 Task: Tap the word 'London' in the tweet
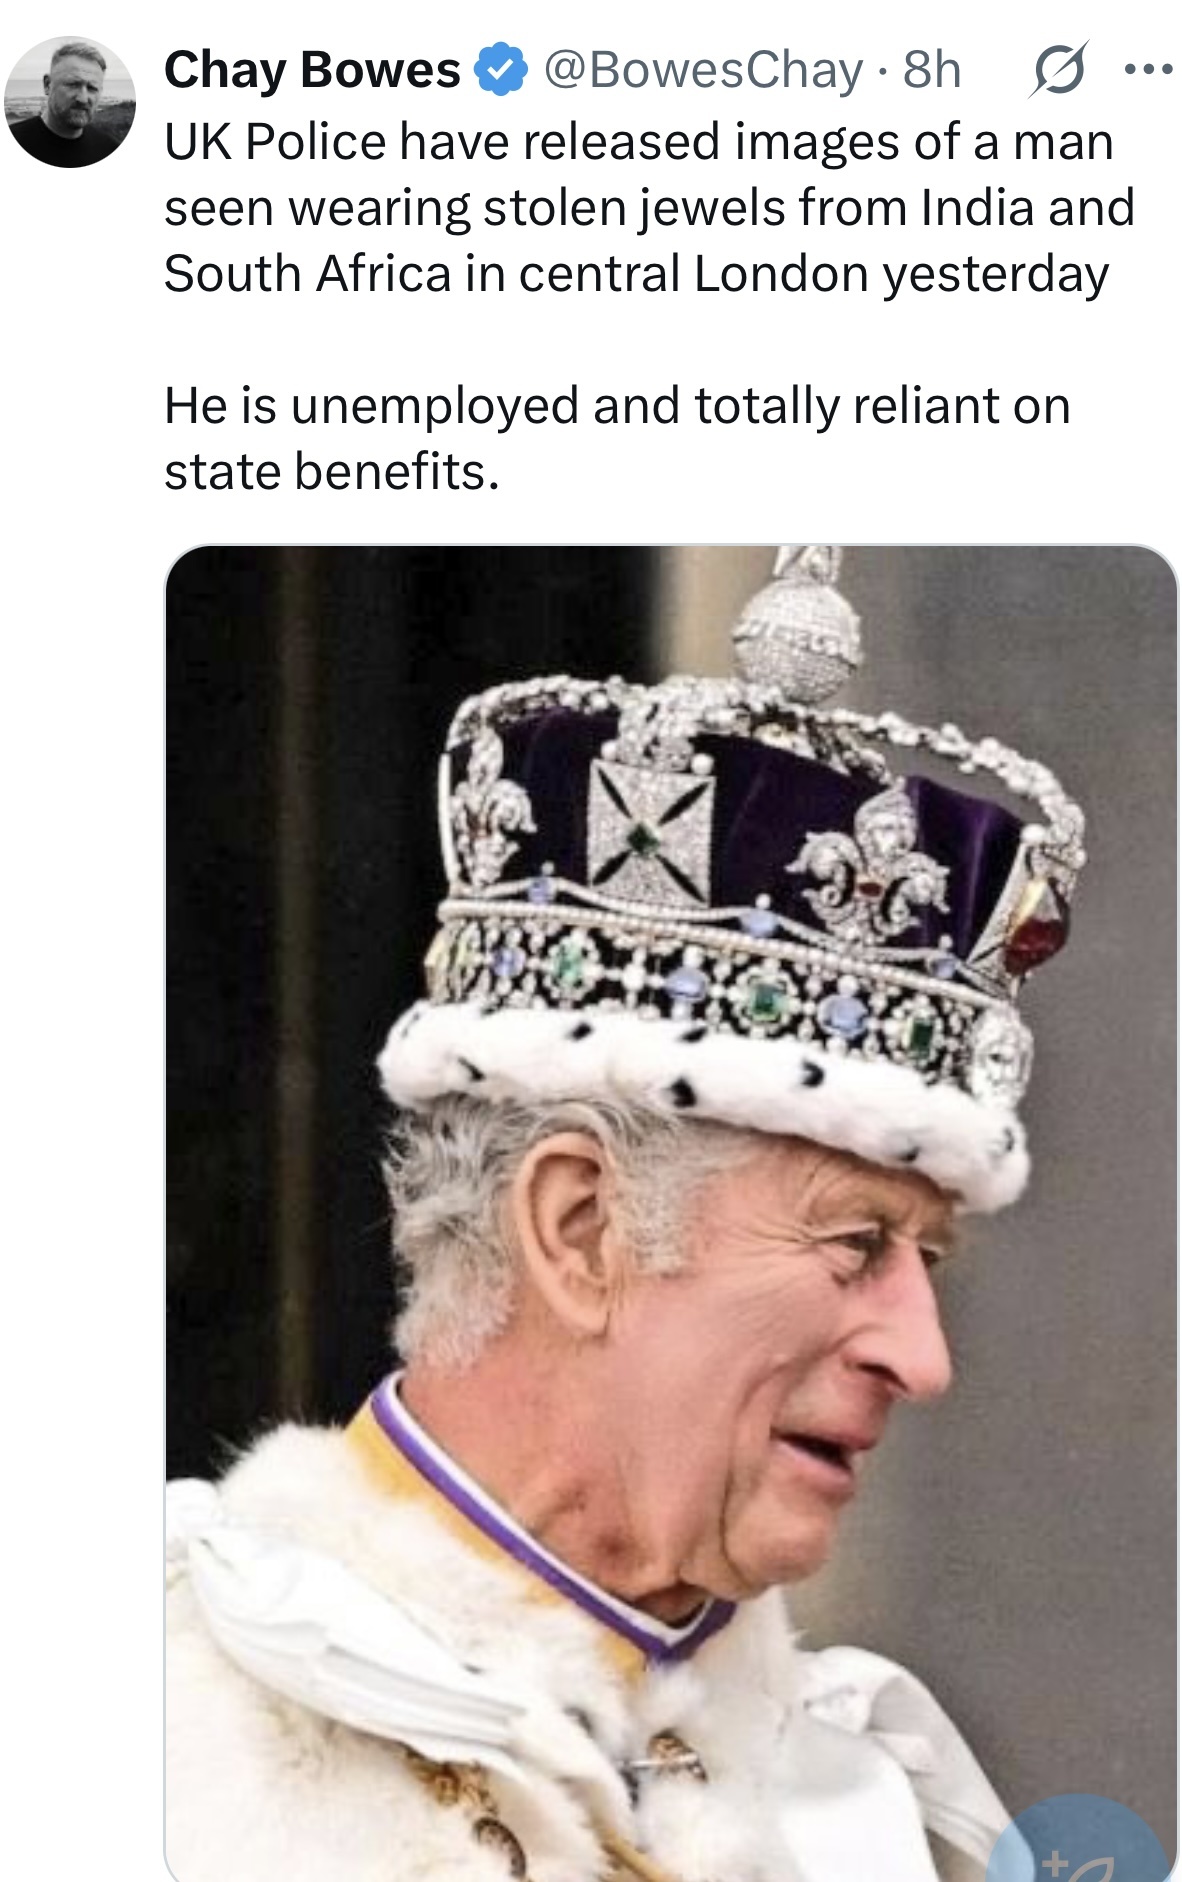[x=781, y=273]
